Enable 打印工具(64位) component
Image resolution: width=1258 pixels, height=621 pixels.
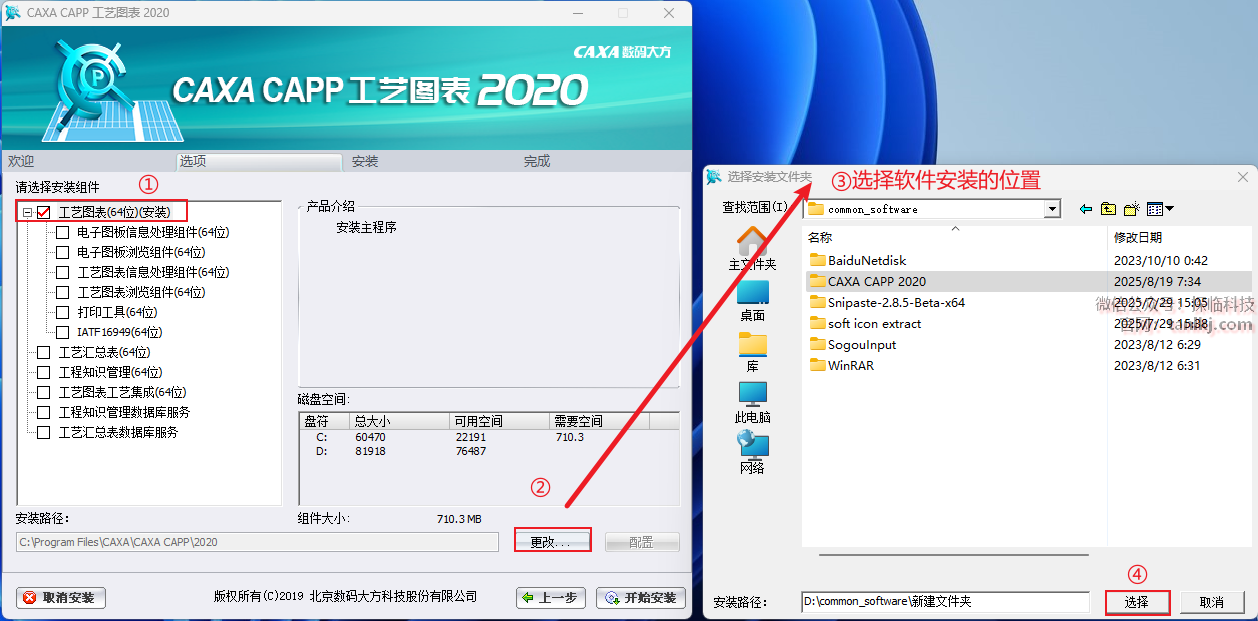63,312
